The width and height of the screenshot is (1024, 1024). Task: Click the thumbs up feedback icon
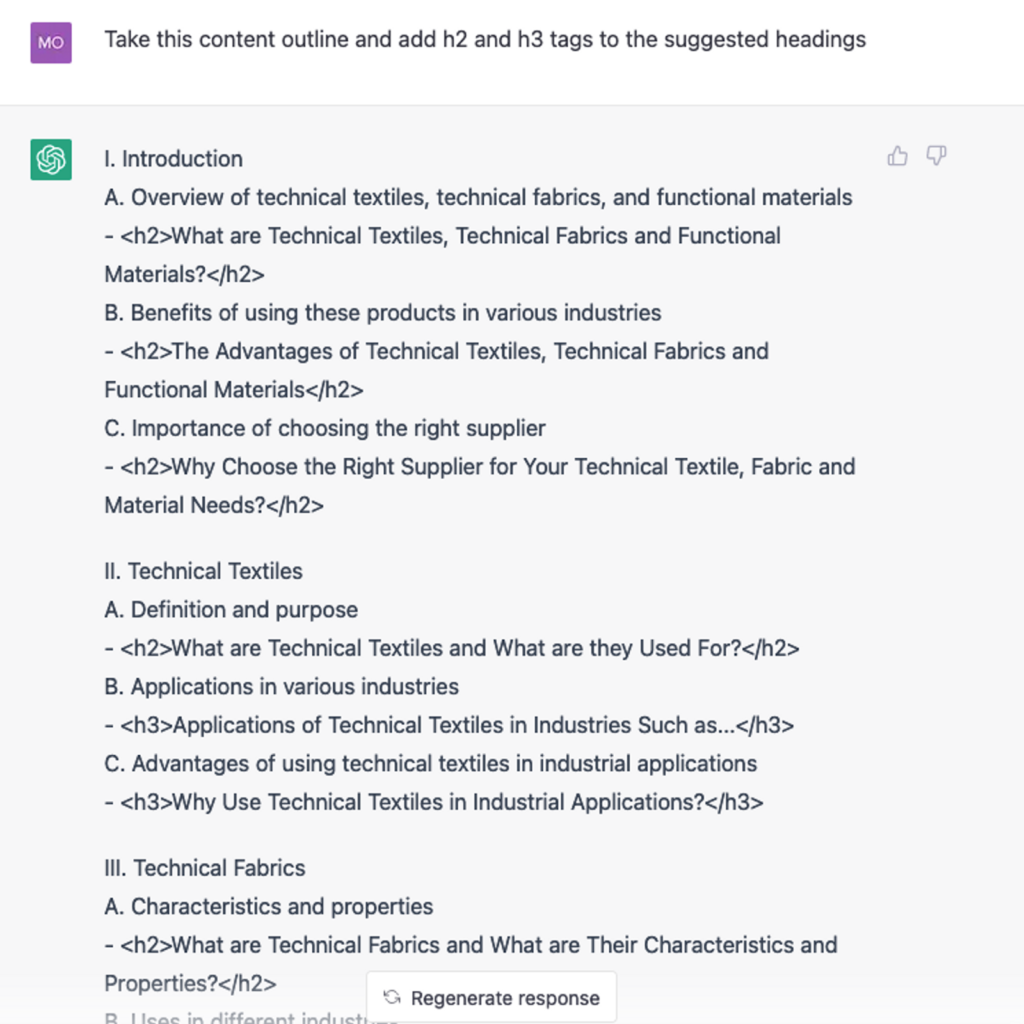click(897, 156)
